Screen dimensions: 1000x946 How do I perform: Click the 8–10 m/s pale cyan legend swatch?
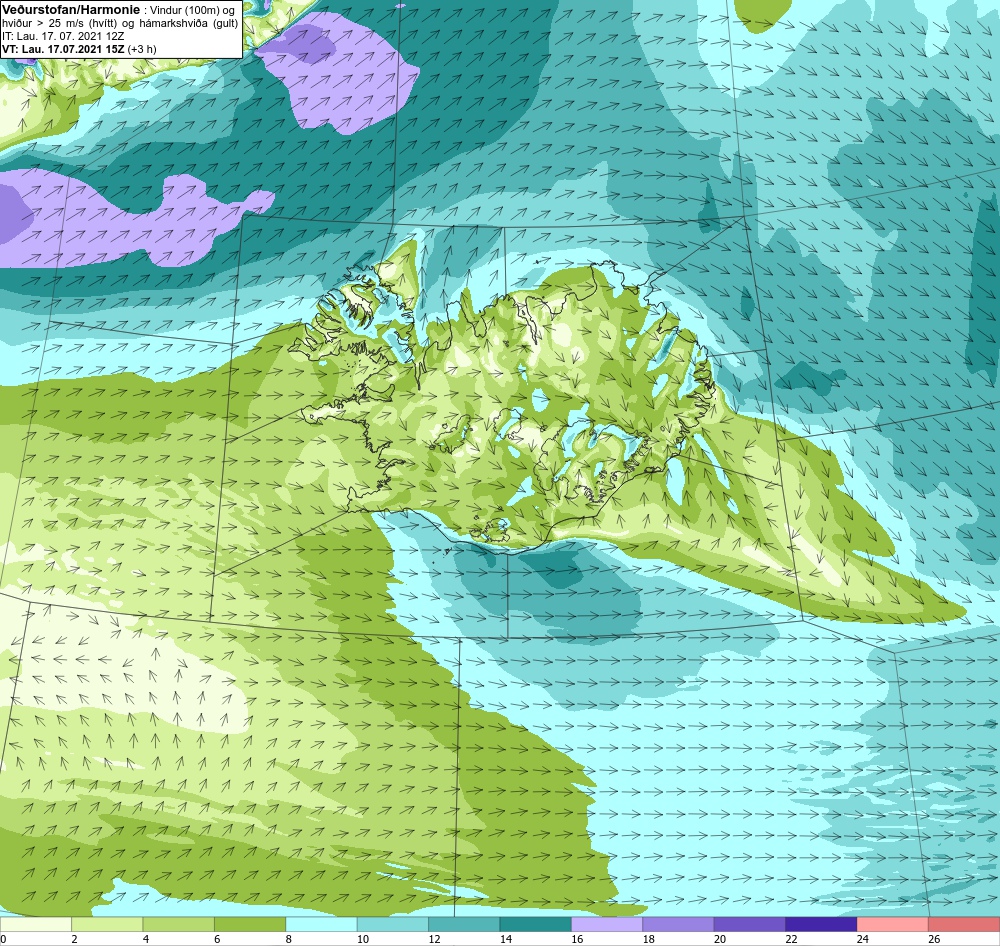click(x=321, y=924)
